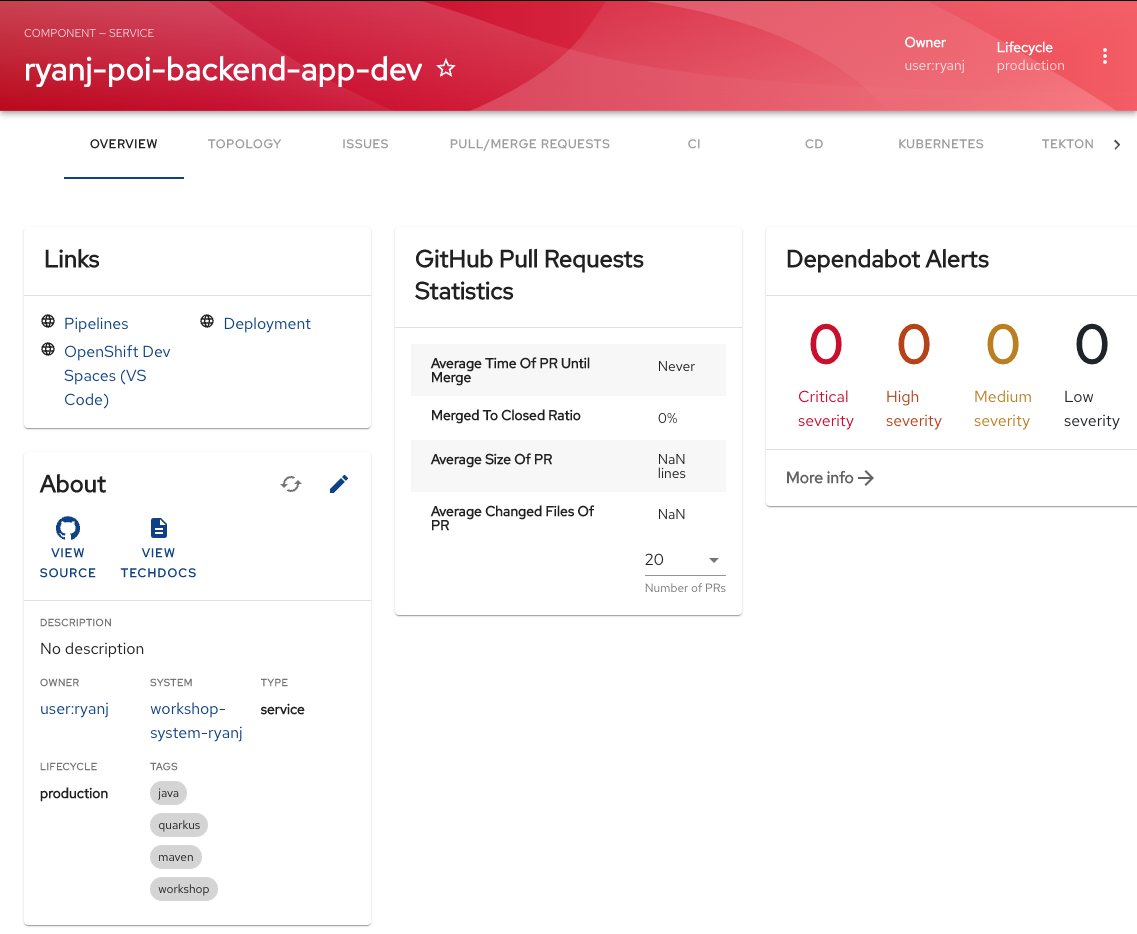Screen dimensions: 1137x934
Task: Click the 'Never' average merge time value
Action: click(676, 367)
